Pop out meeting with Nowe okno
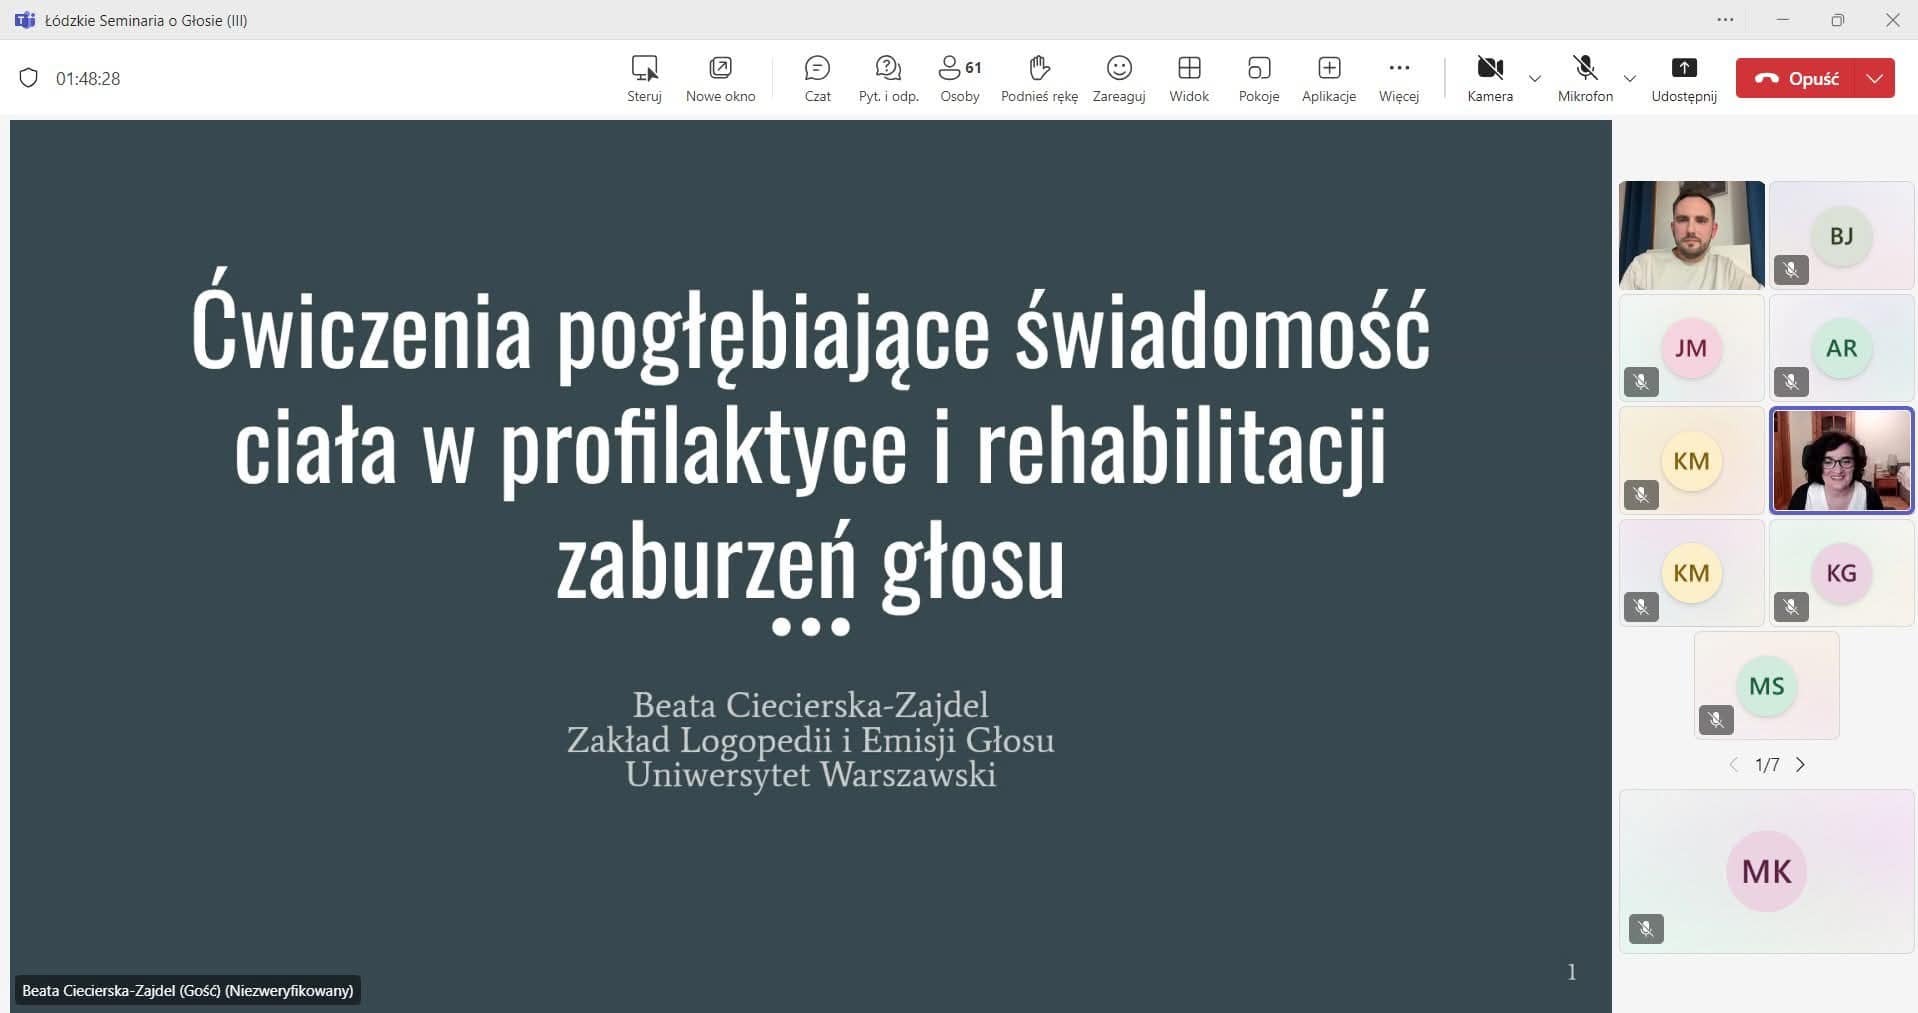The image size is (1918, 1013). click(x=720, y=78)
